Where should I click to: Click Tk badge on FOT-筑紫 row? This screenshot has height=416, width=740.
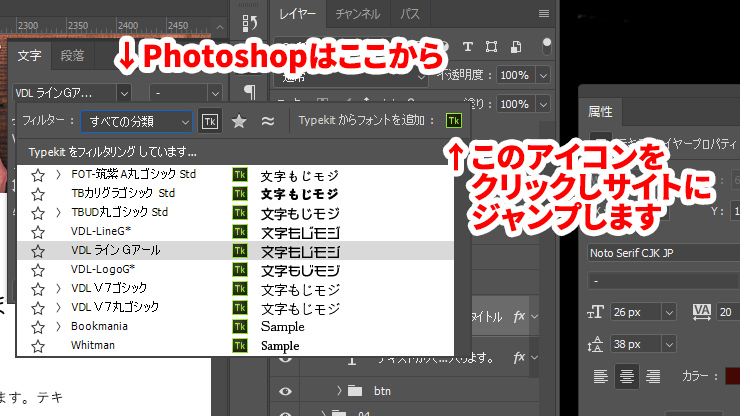point(240,175)
